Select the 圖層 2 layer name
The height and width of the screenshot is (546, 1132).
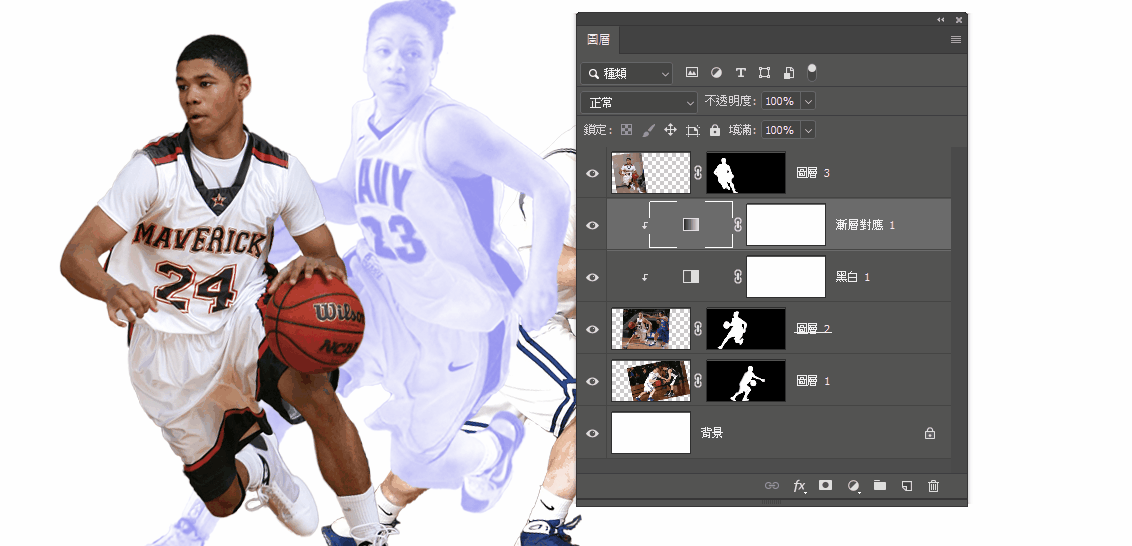813,329
